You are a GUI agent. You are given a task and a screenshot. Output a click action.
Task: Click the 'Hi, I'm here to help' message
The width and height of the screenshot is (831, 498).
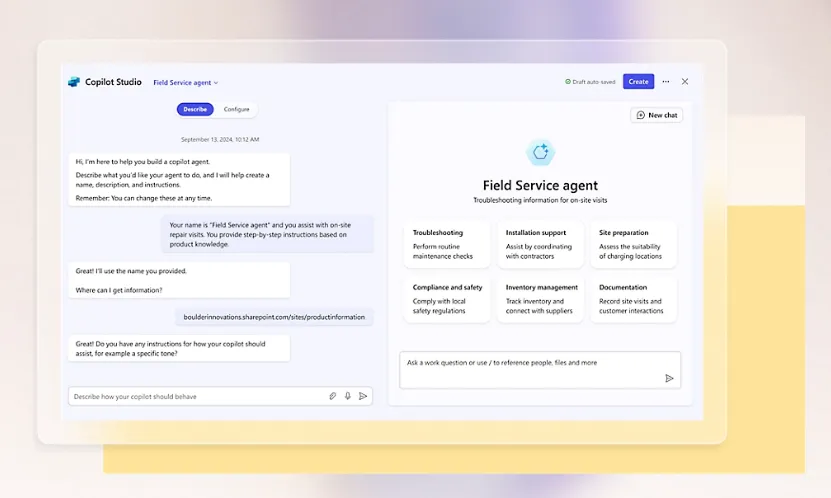pos(179,180)
